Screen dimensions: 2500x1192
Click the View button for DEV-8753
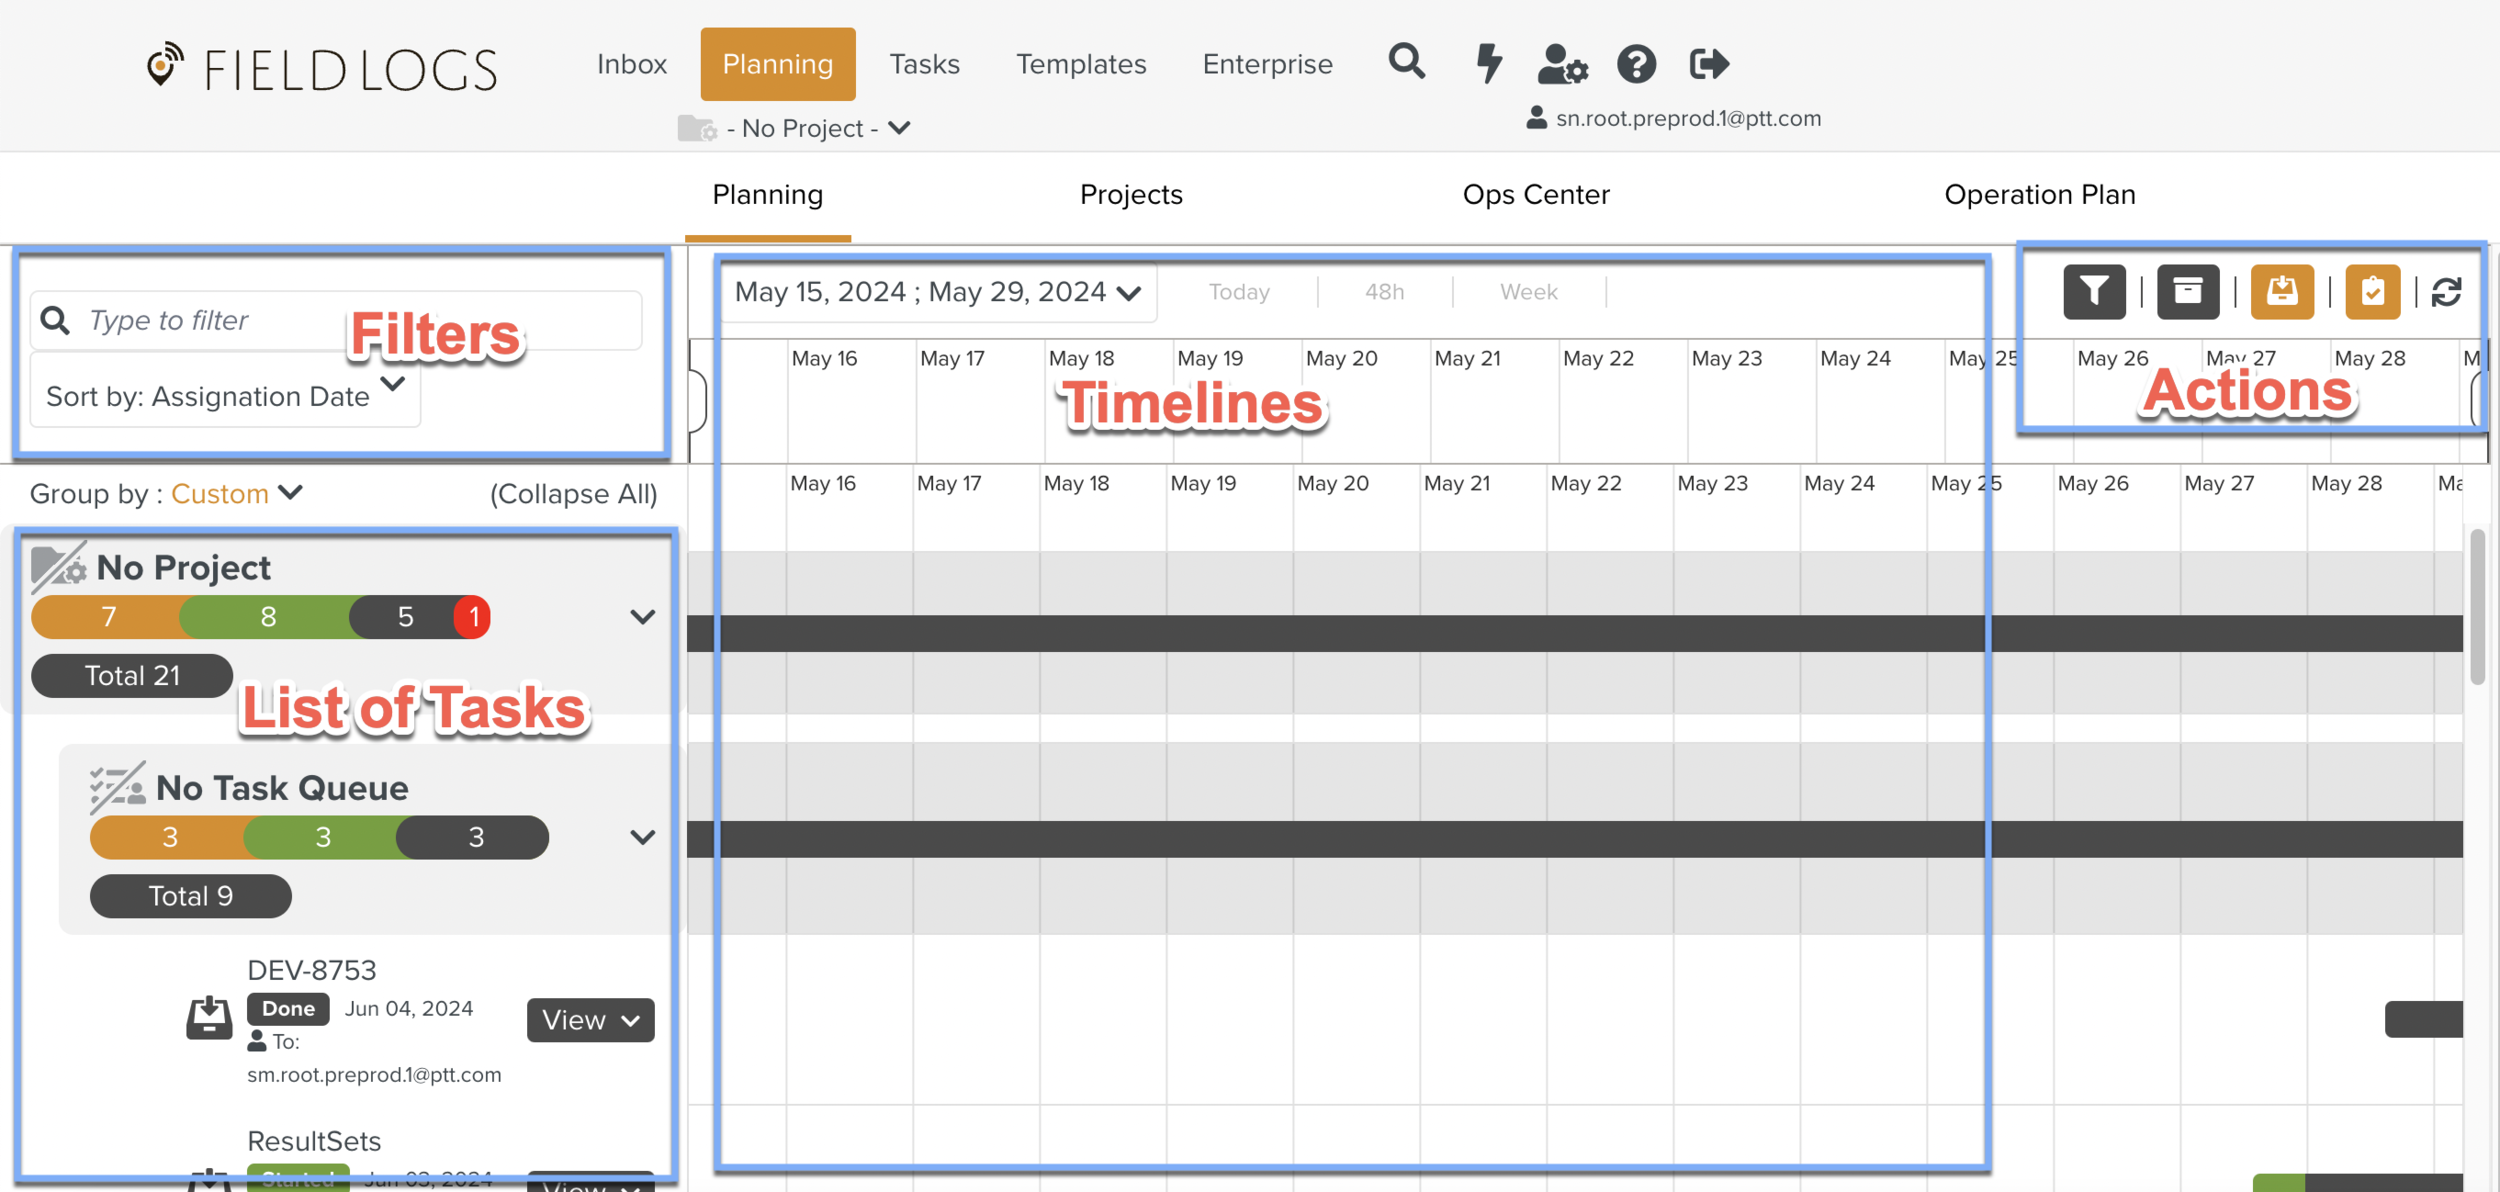pyautogui.click(x=590, y=1020)
